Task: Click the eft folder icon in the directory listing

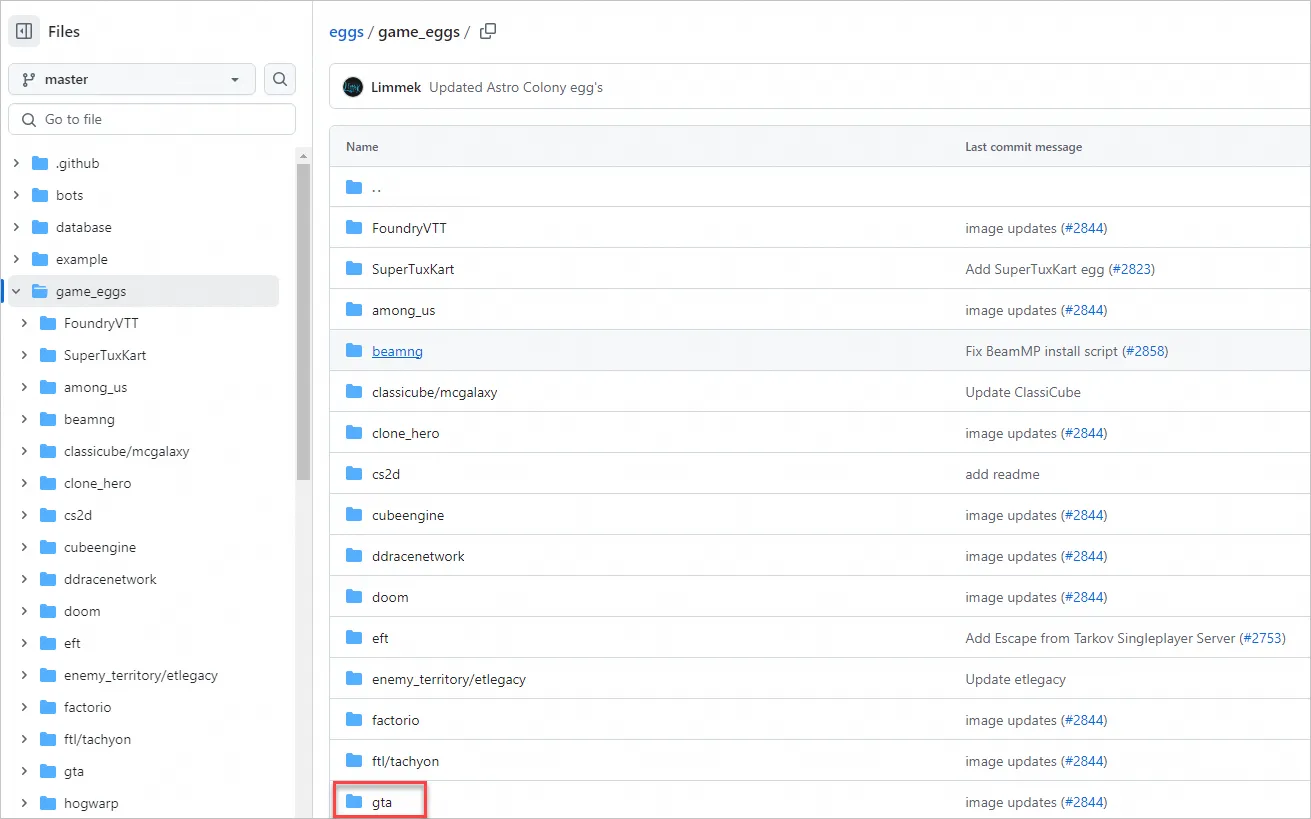Action: [x=354, y=638]
